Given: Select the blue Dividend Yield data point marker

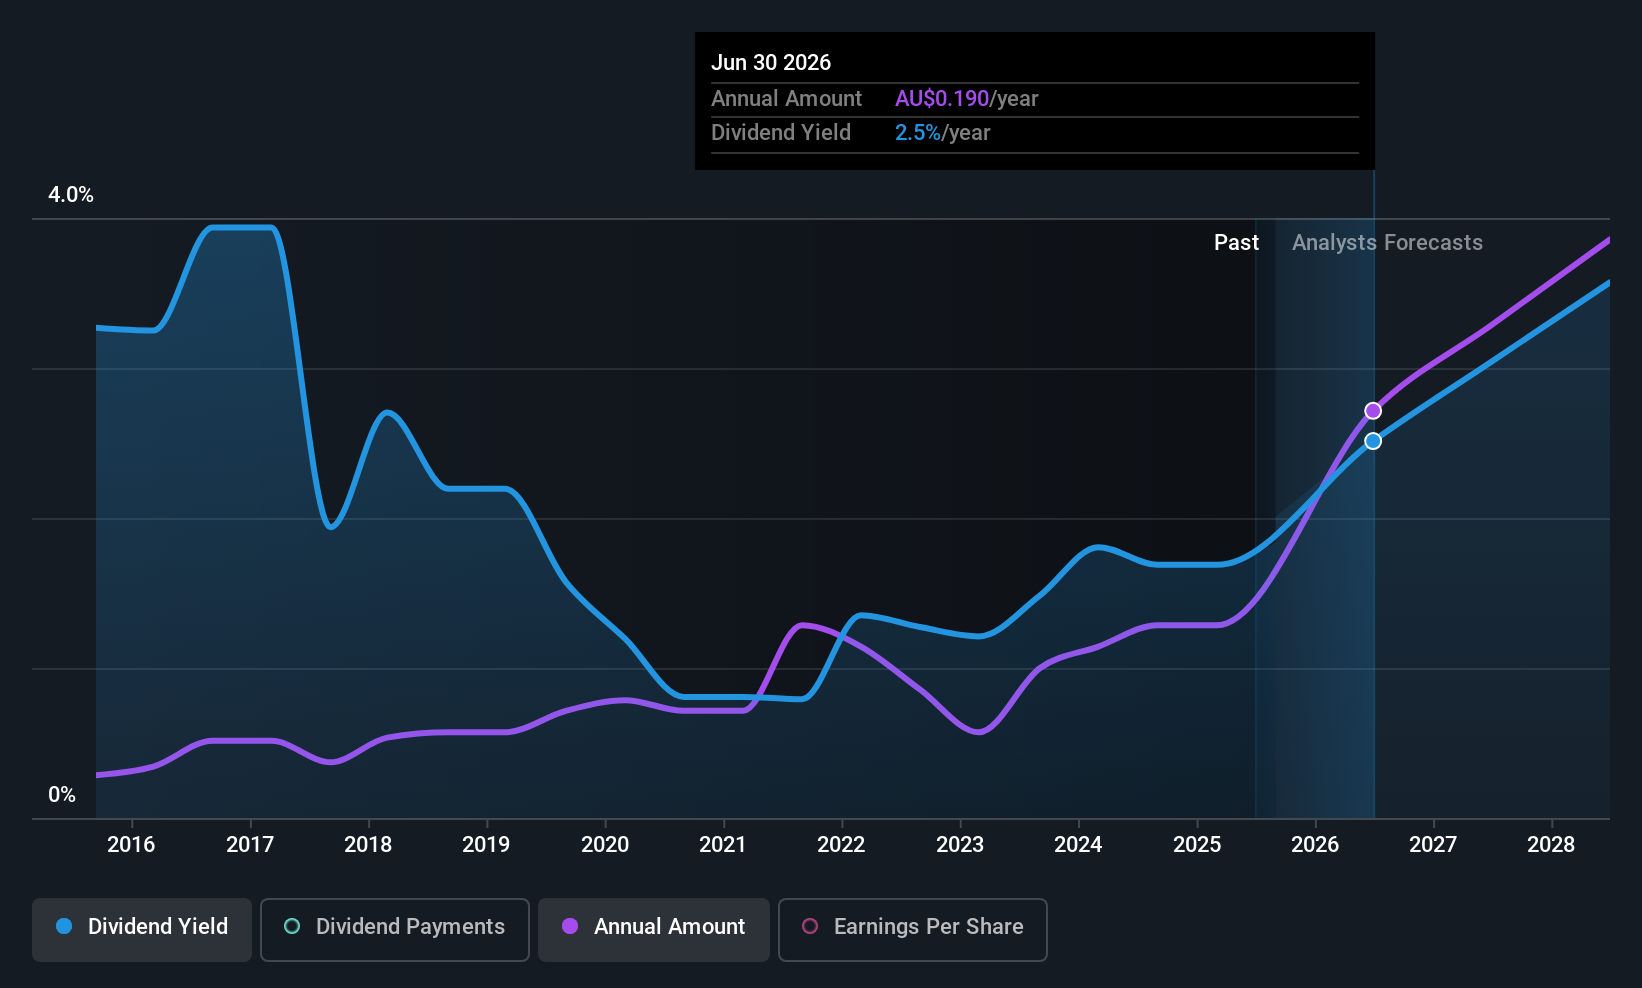Looking at the screenshot, I should (x=1373, y=441).
